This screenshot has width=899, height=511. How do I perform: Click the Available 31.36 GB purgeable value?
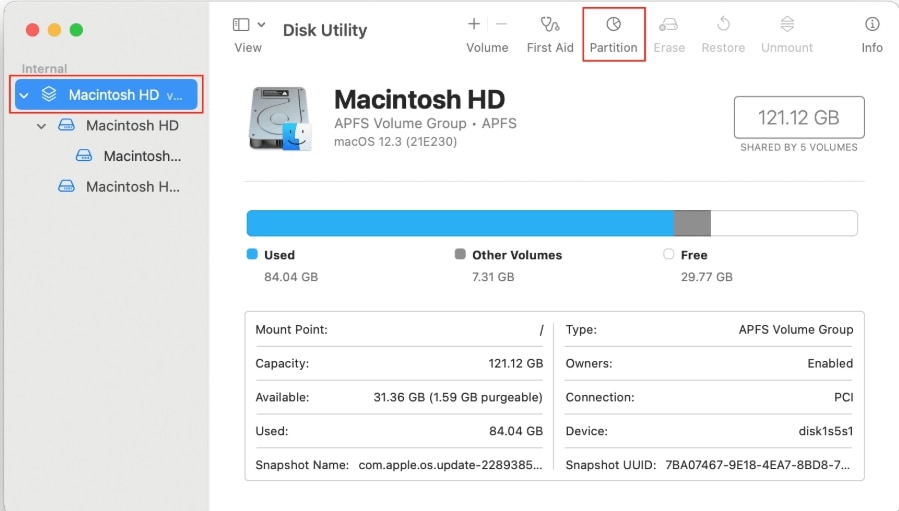click(458, 397)
